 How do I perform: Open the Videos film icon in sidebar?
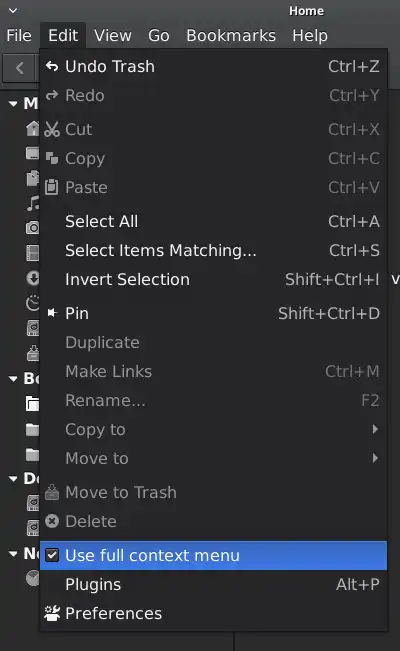pos(32,253)
